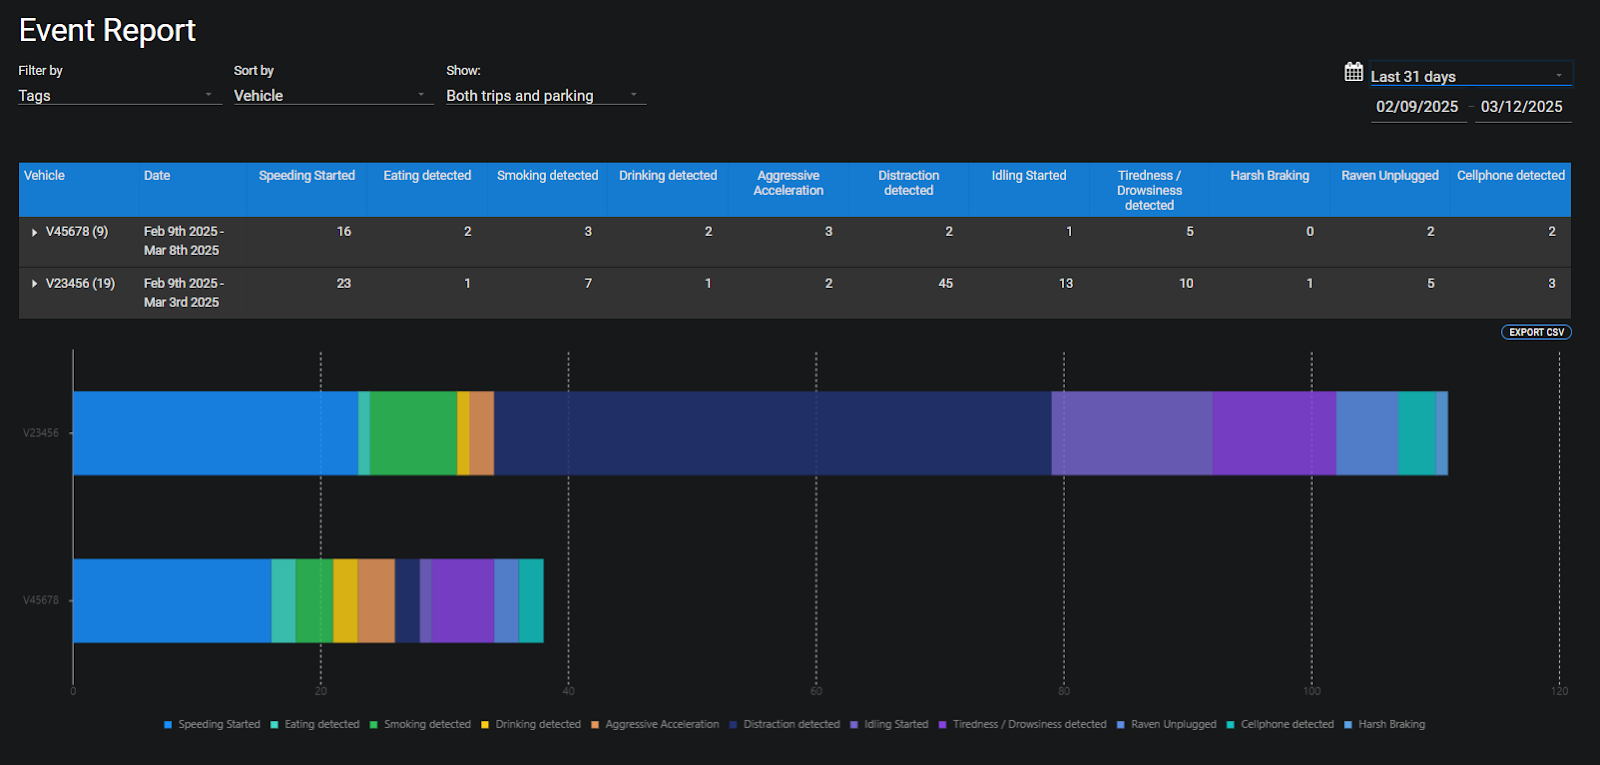Click the Drinking detected yellow legend swatch
This screenshot has width=1600, height=765.
tap(485, 725)
